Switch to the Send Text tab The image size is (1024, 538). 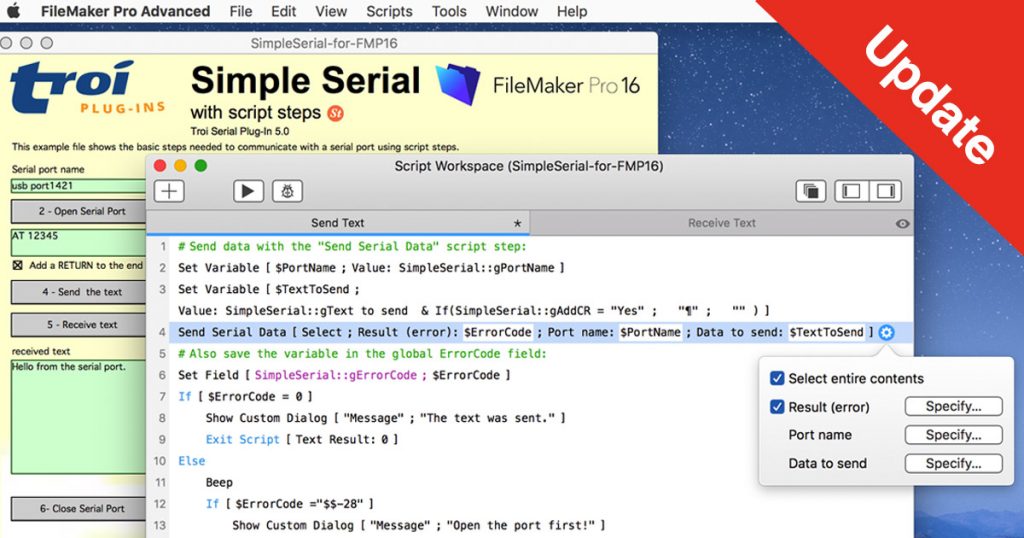coord(338,223)
